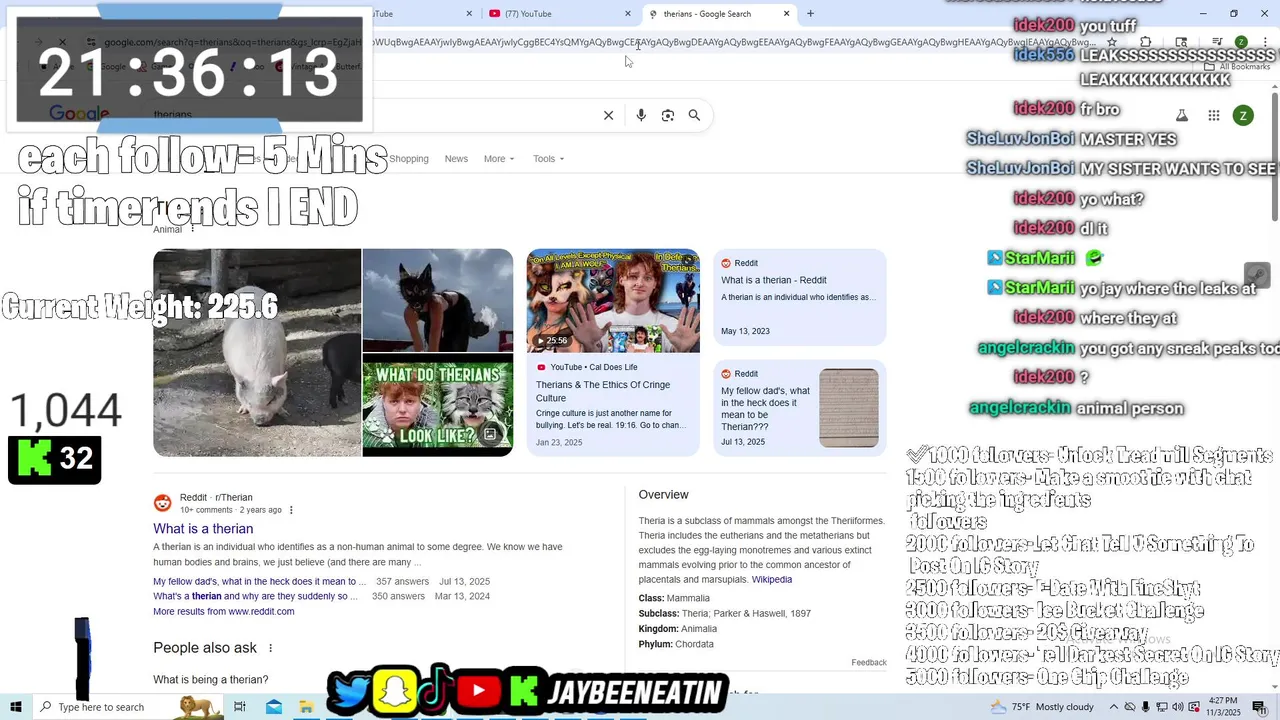Clear the Google search box with X
The height and width of the screenshot is (720, 1280).
[608, 115]
